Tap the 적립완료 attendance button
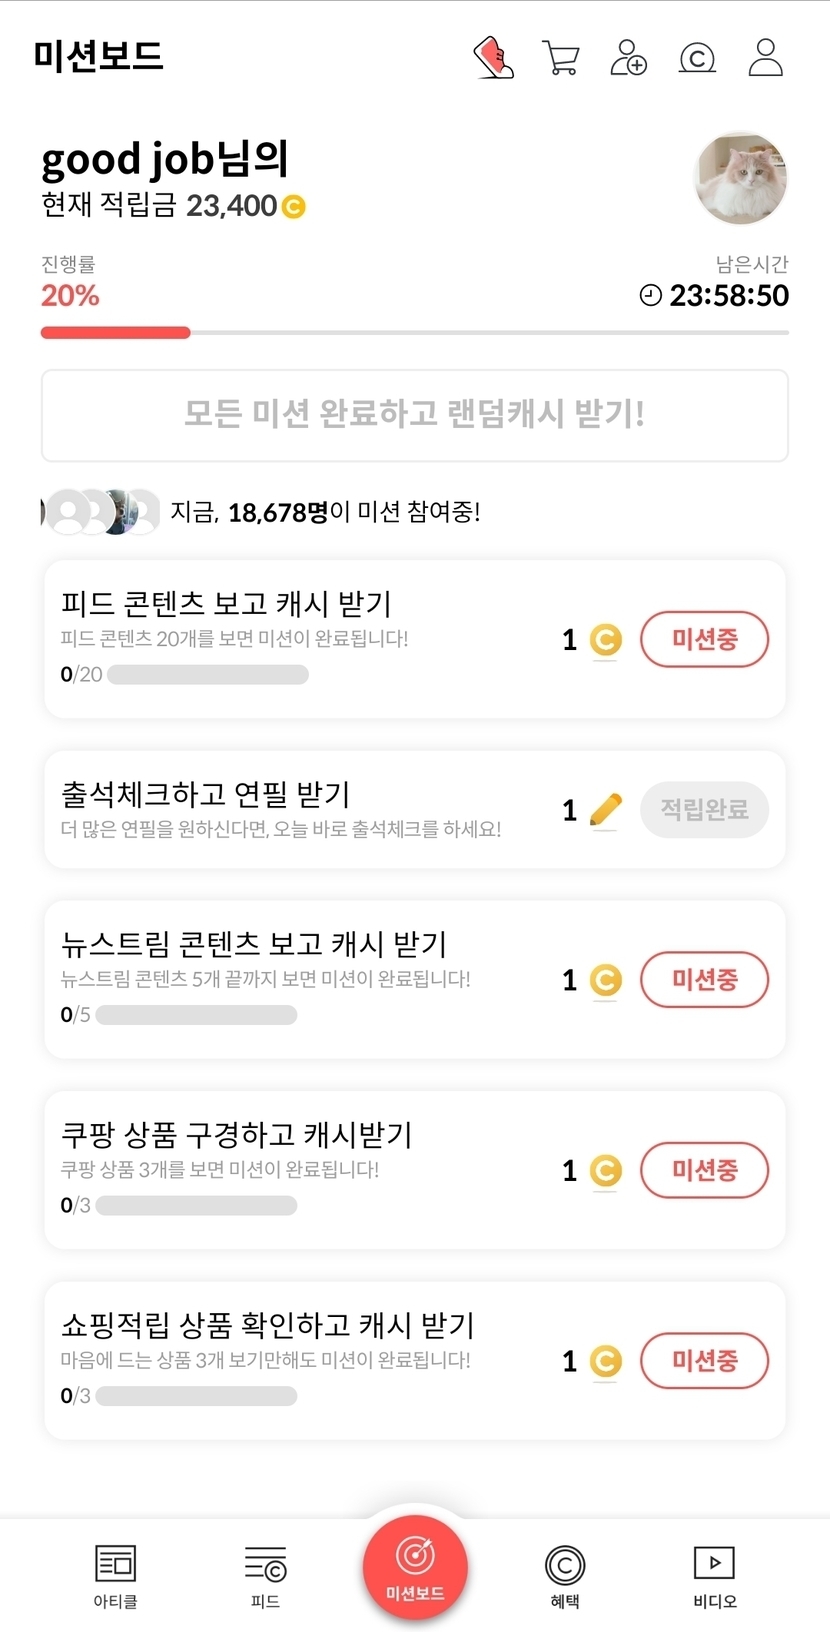The image size is (830, 1632). pos(704,809)
